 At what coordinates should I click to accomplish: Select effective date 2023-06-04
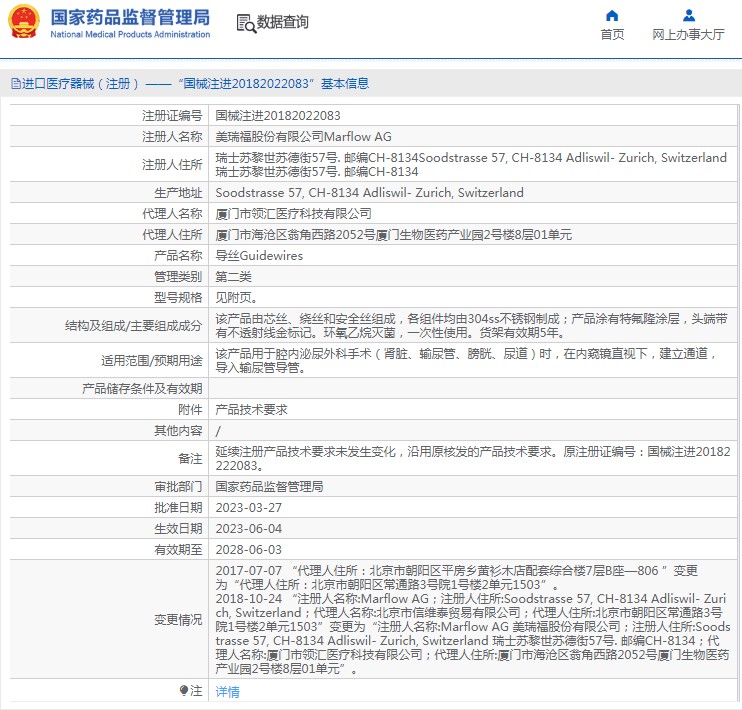click(249, 529)
